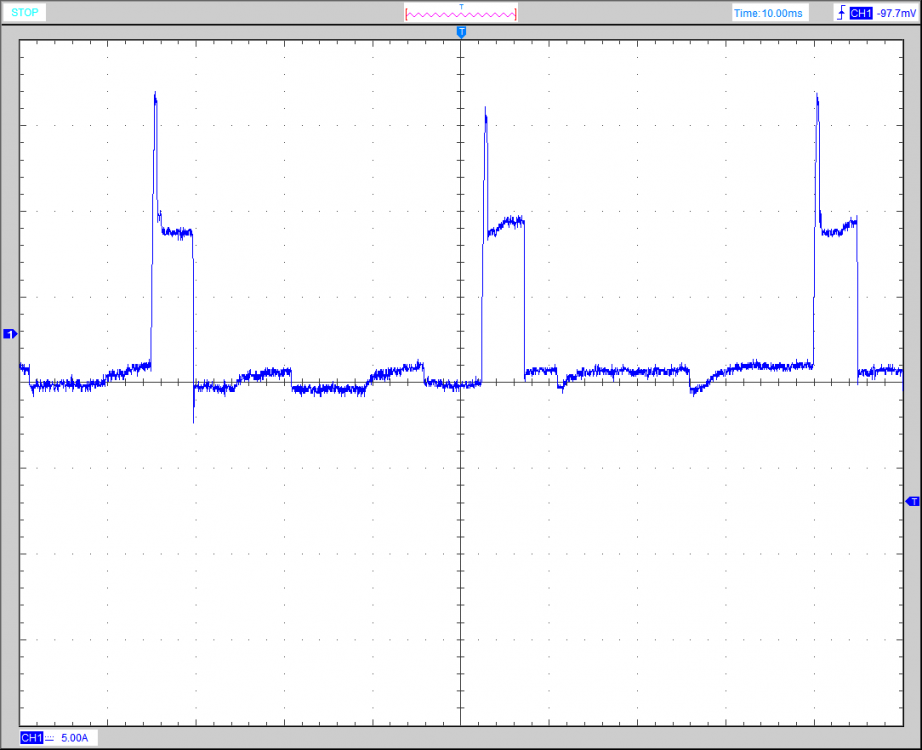Click the plateau of the second current pulse

(507, 224)
